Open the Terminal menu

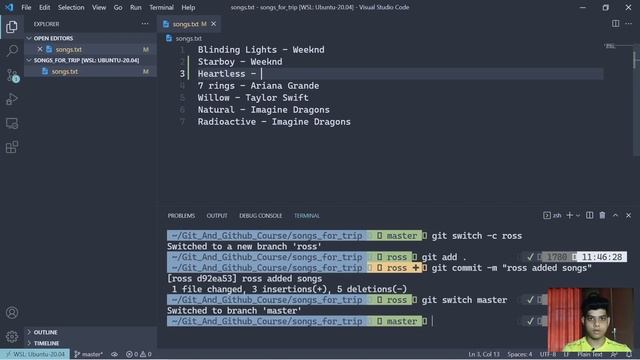[161, 7]
